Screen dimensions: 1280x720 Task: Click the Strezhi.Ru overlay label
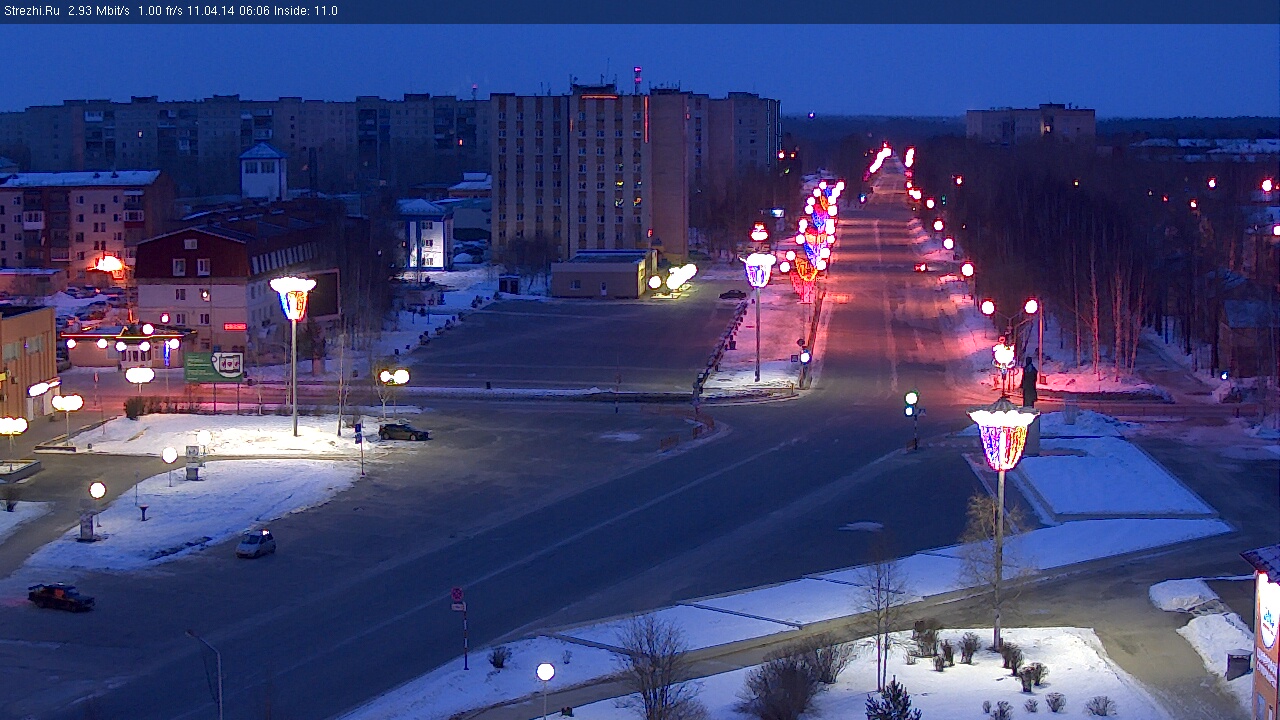[32, 11]
